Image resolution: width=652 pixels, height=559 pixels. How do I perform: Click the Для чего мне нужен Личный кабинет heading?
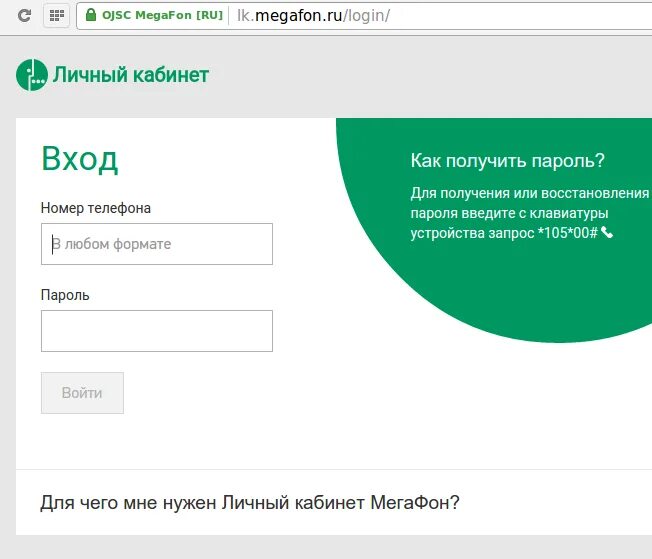[x=249, y=502]
